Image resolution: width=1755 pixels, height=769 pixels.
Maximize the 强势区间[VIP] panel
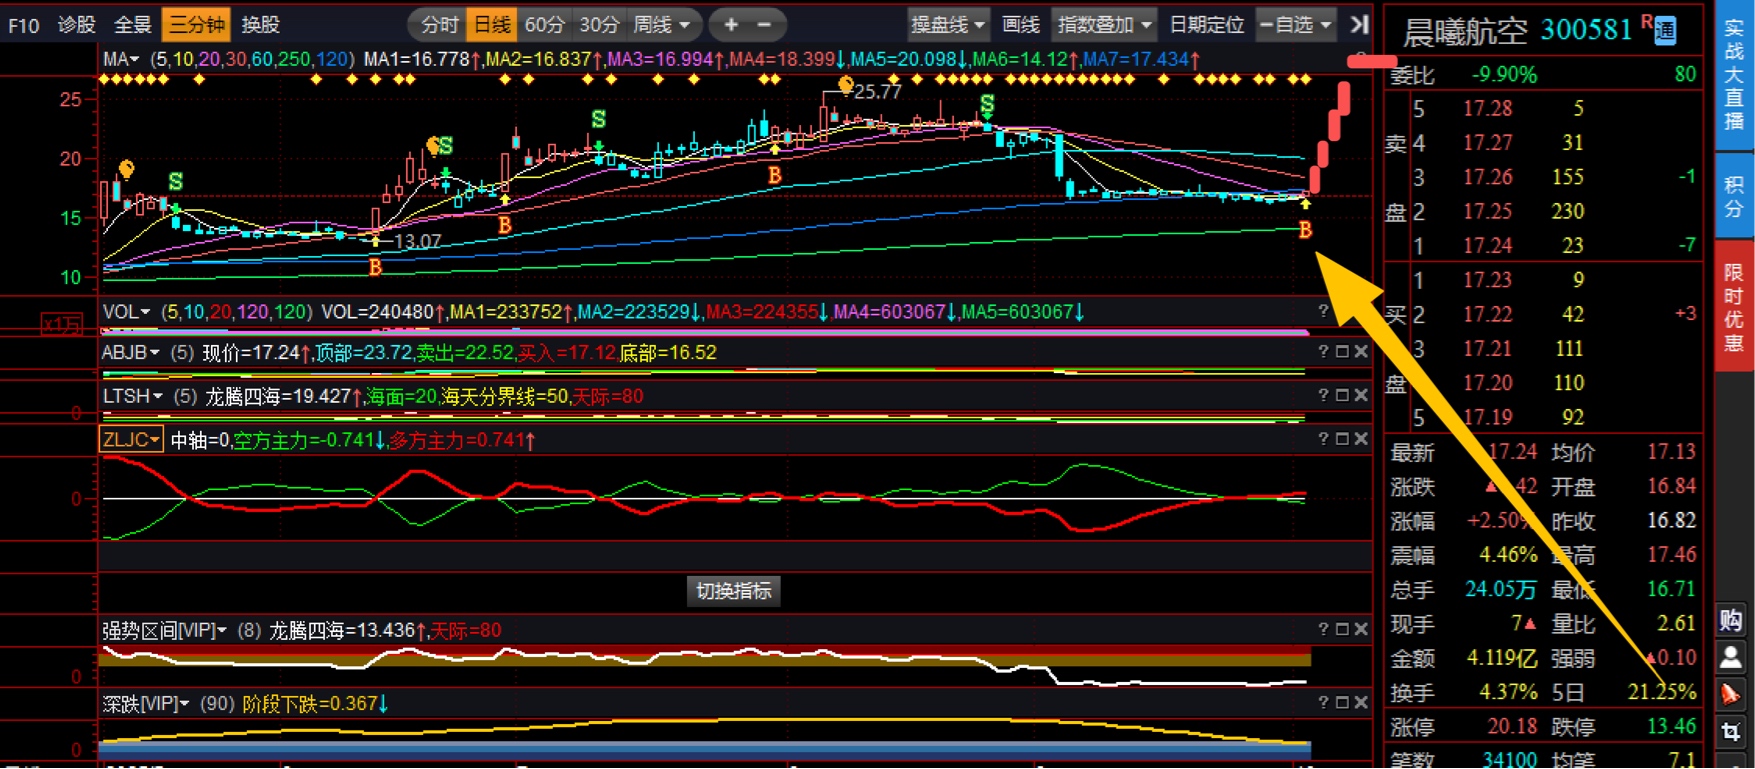(x=1342, y=629)
